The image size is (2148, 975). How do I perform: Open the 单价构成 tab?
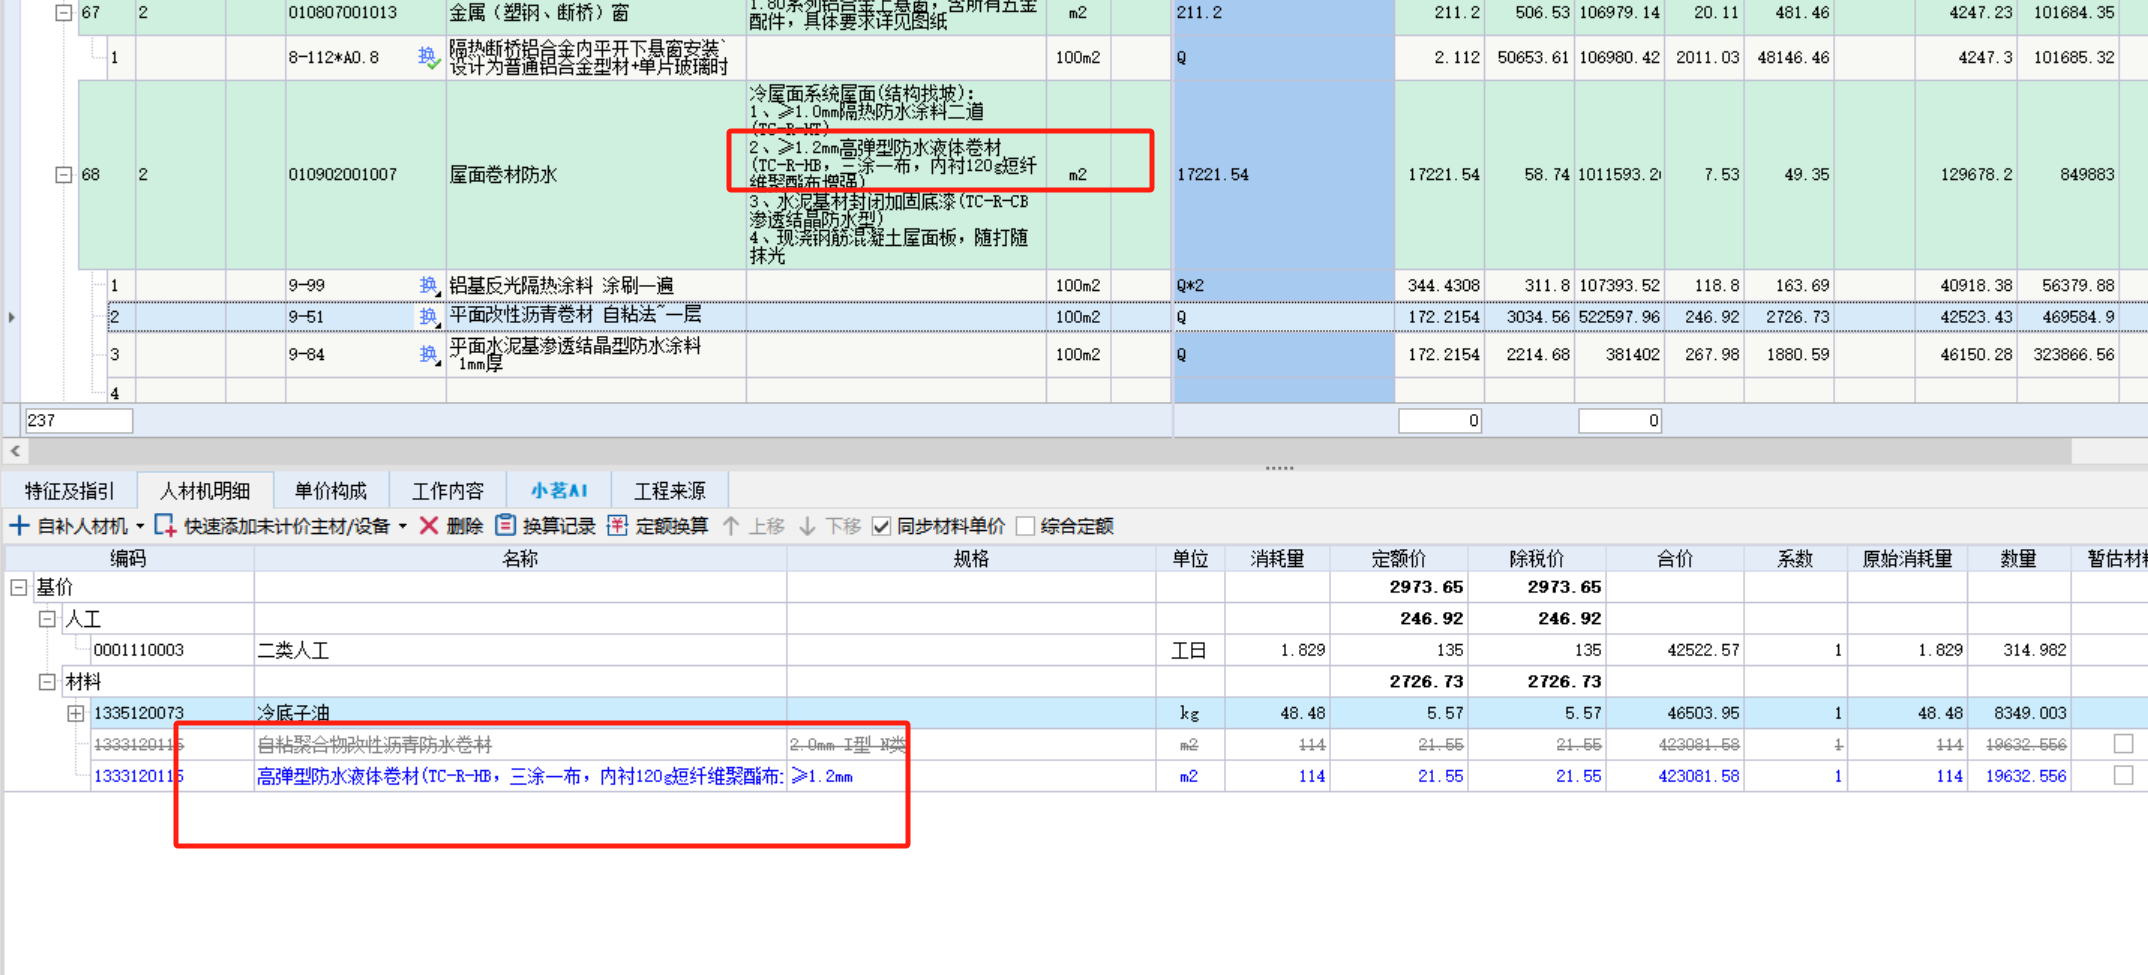[330, 491]
